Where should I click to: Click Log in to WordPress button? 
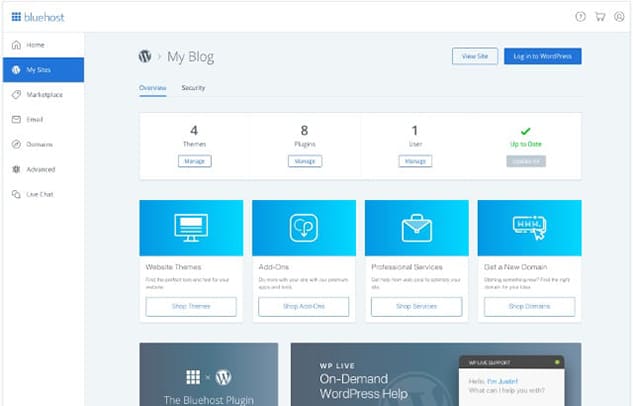[x=542, y=56]
